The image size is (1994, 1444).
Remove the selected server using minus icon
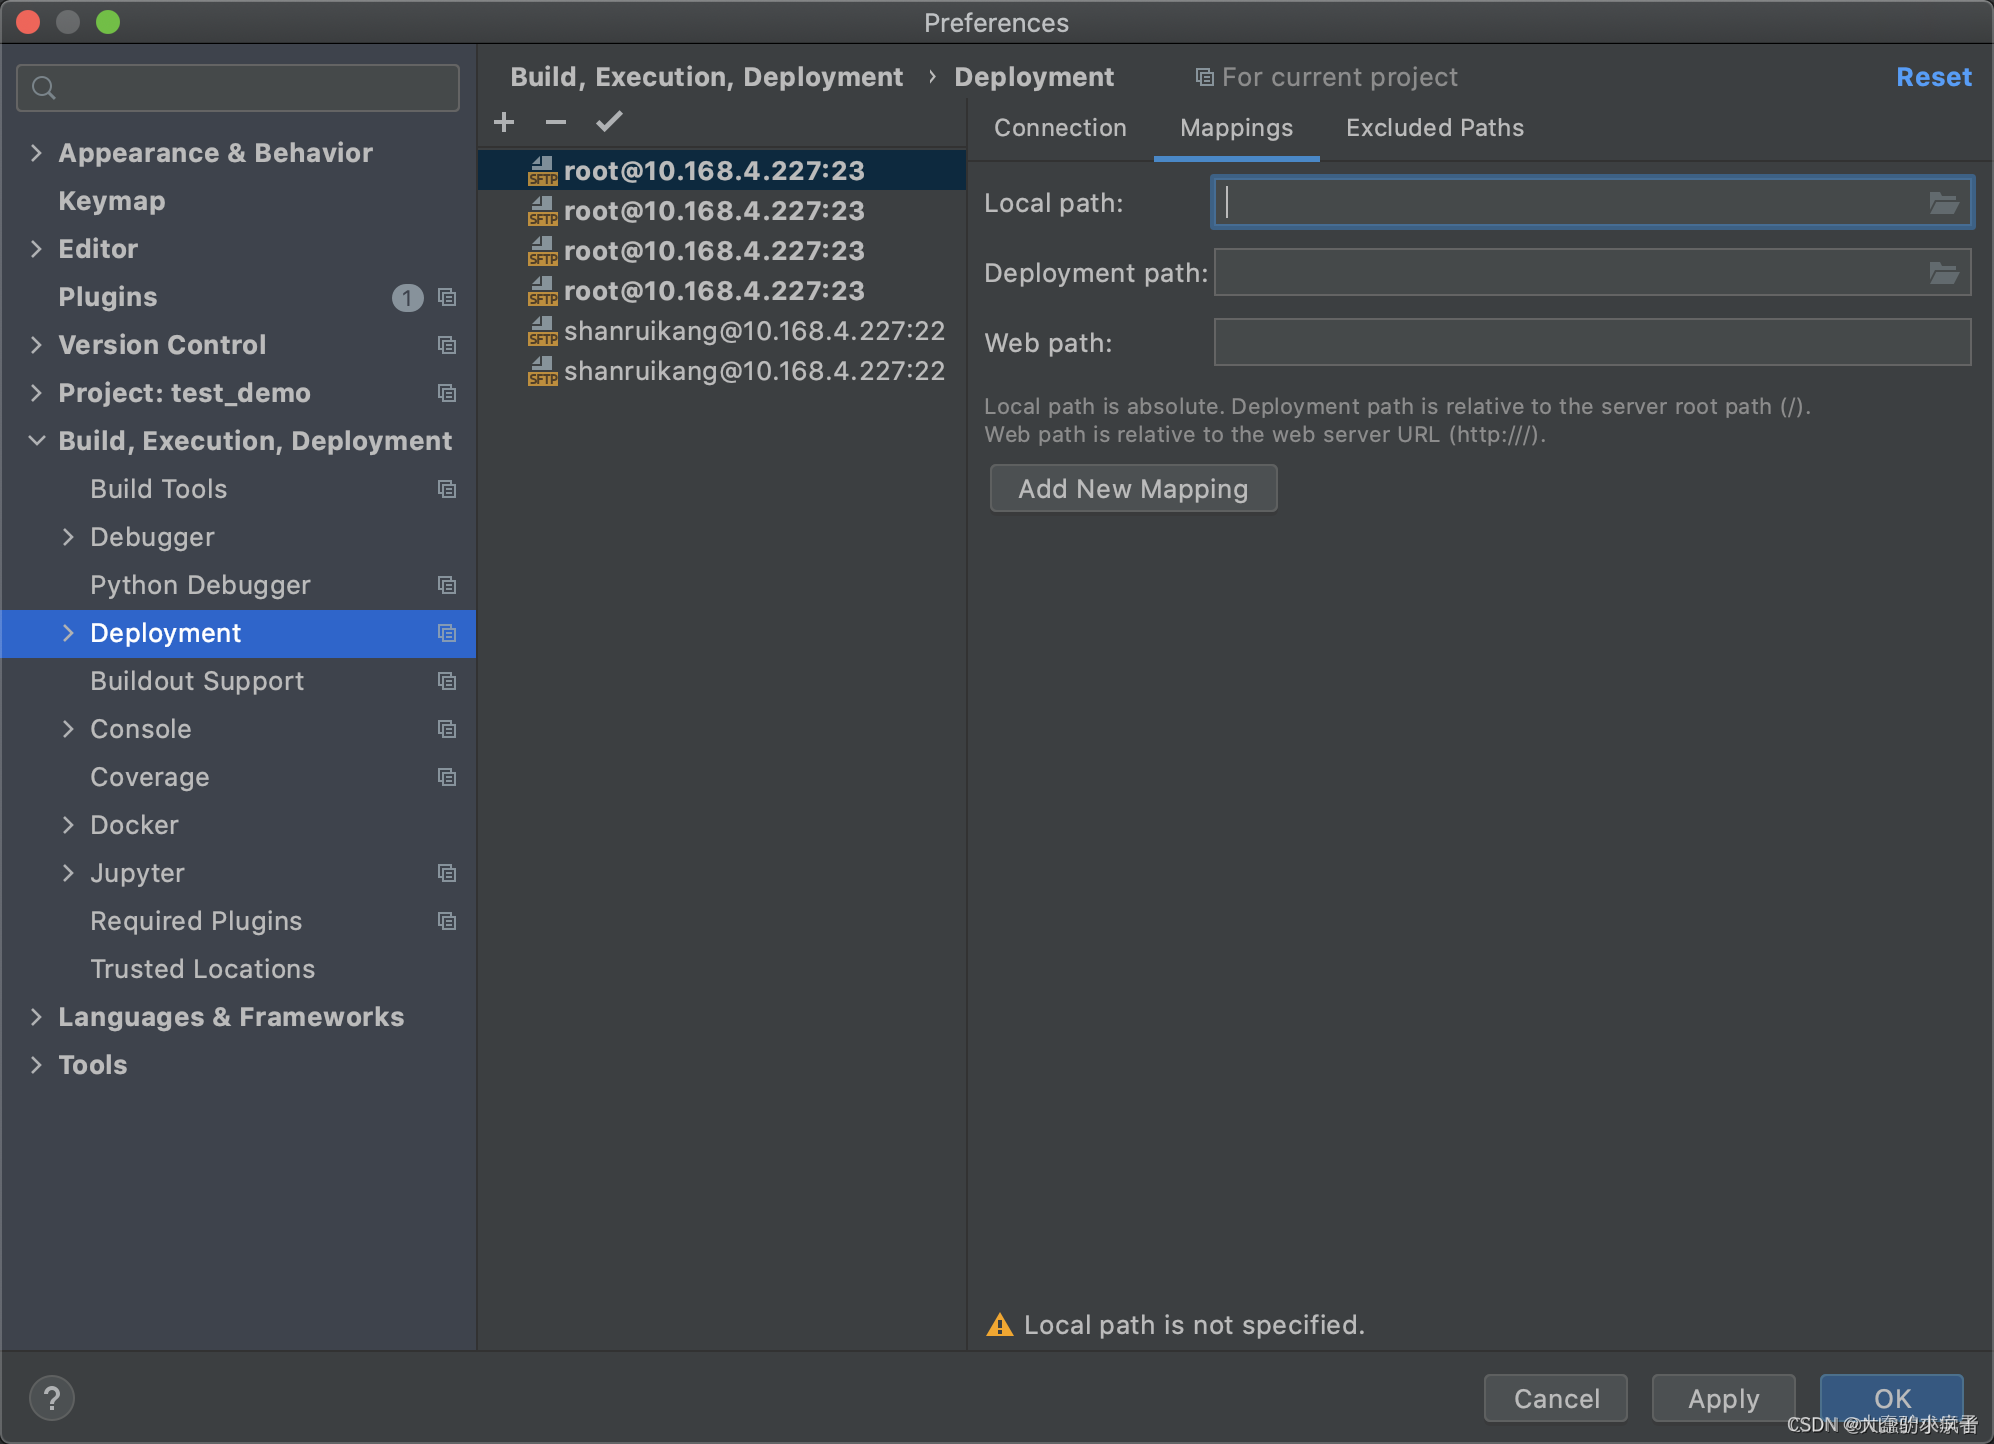tap(556, 121)
